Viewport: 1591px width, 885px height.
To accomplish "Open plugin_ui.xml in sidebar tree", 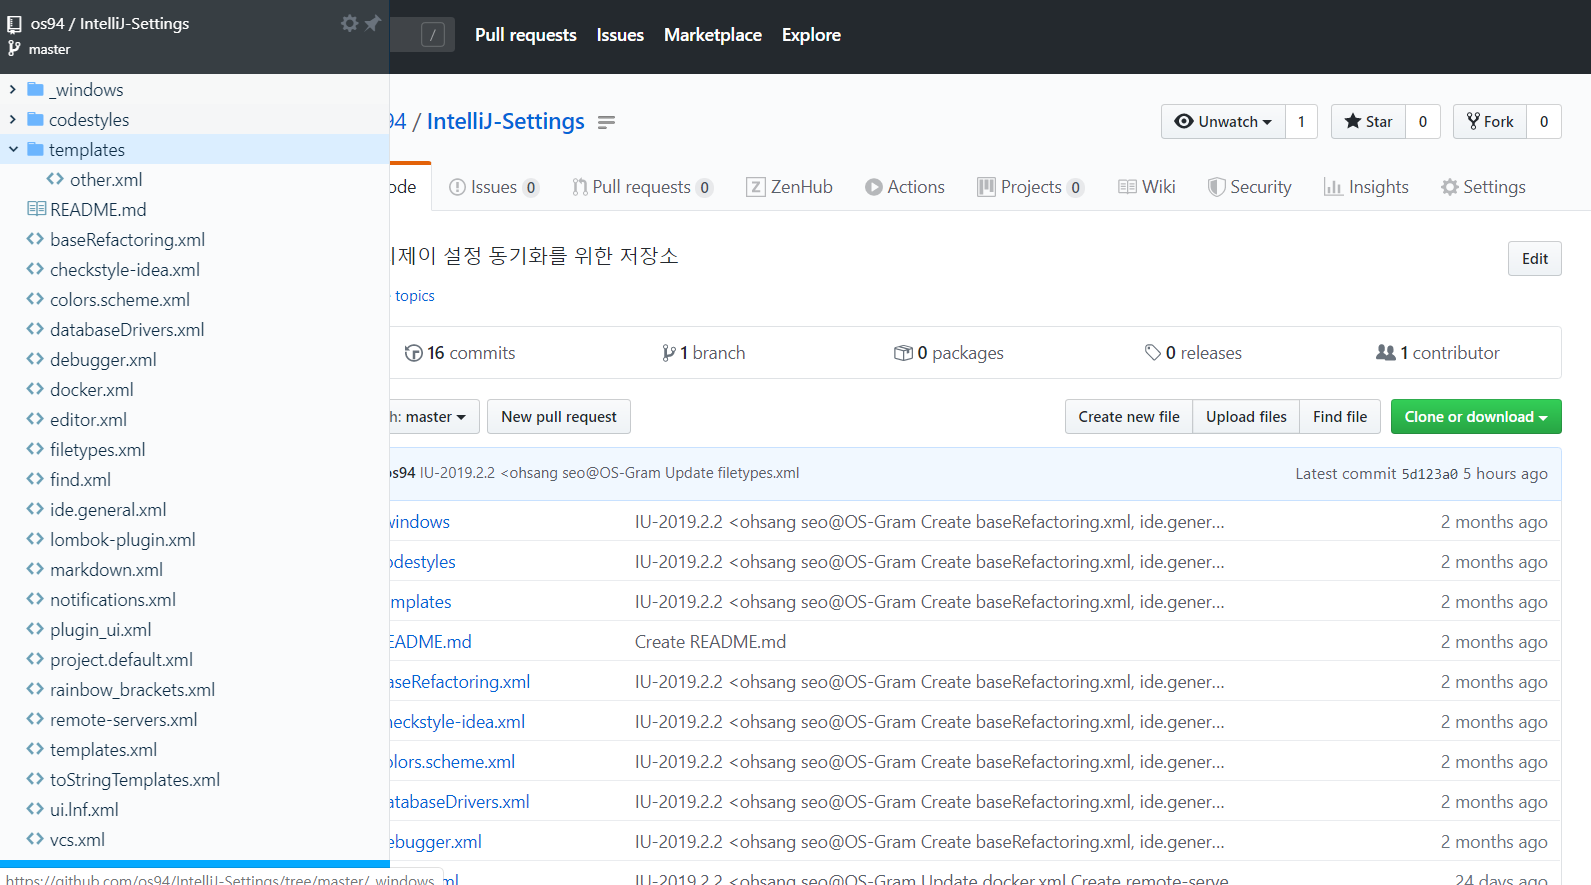I will coord(101,629).
